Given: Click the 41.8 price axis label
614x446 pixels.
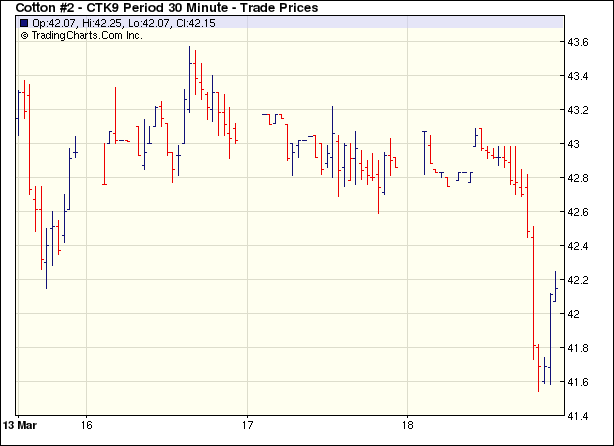Looking at the screenshot, I should [578, 348].
